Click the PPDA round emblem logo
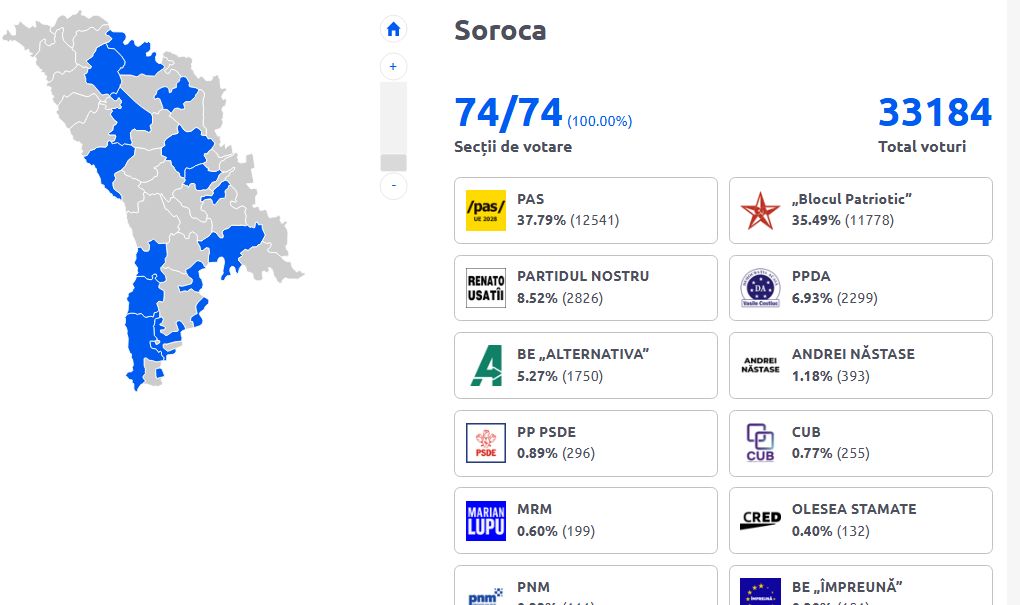Image resolution: width=1020 pixels, height=605 pixels. (760, 288)
